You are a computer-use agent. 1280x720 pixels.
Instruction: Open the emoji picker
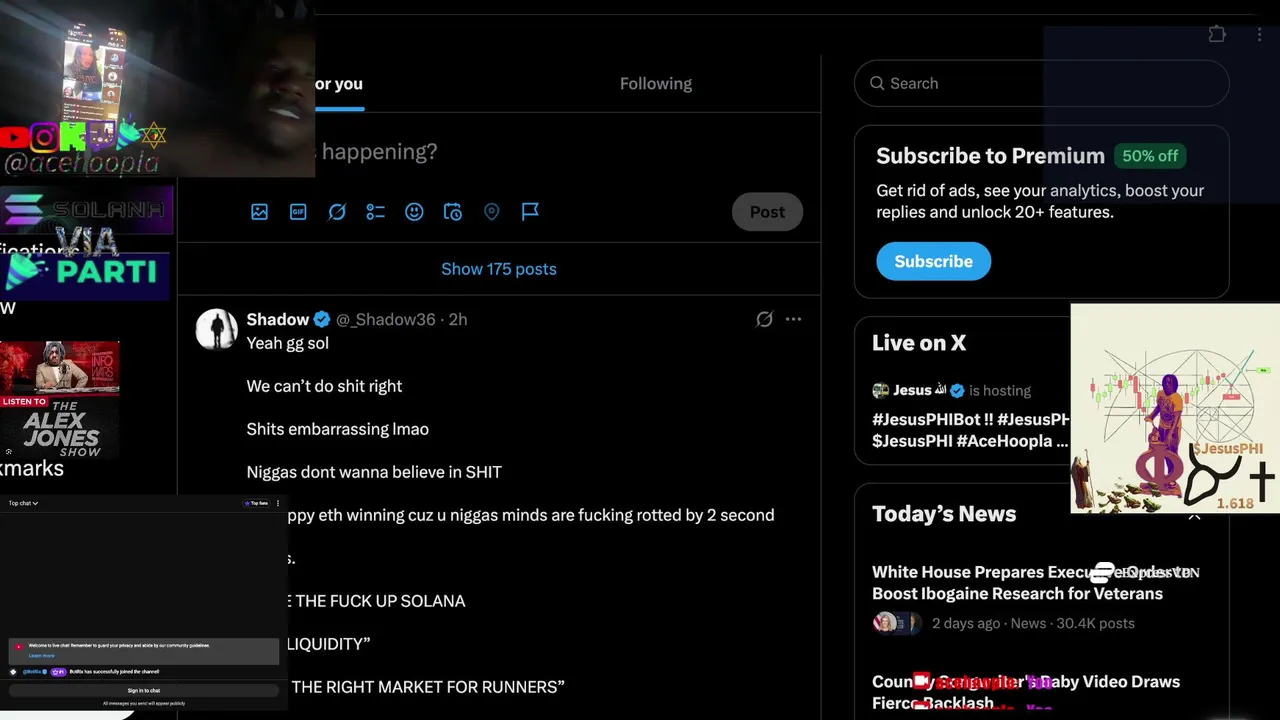tap(414, 212)
